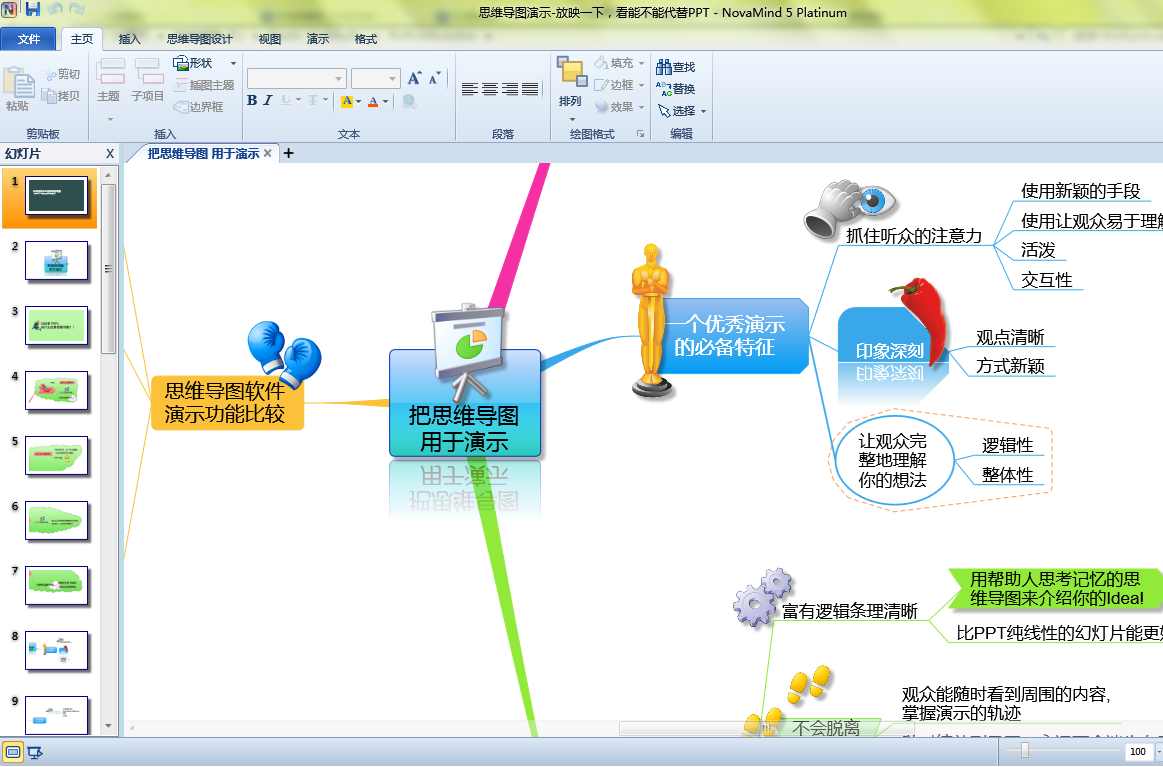This screenshot has width=1163, height=767.
Task: Decrease font size with small A icon
Action: pyautogui.click(x=435, y=77)
